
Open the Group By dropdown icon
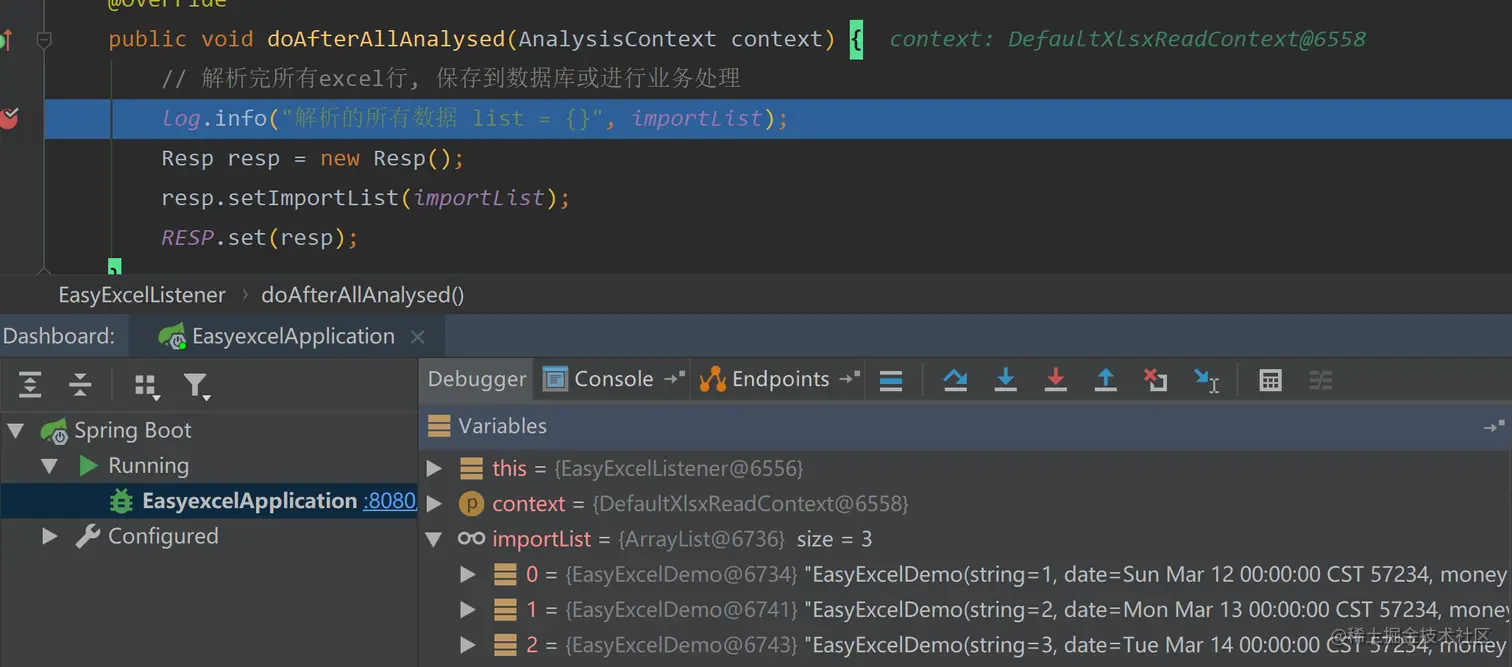(x=146, y=386)
